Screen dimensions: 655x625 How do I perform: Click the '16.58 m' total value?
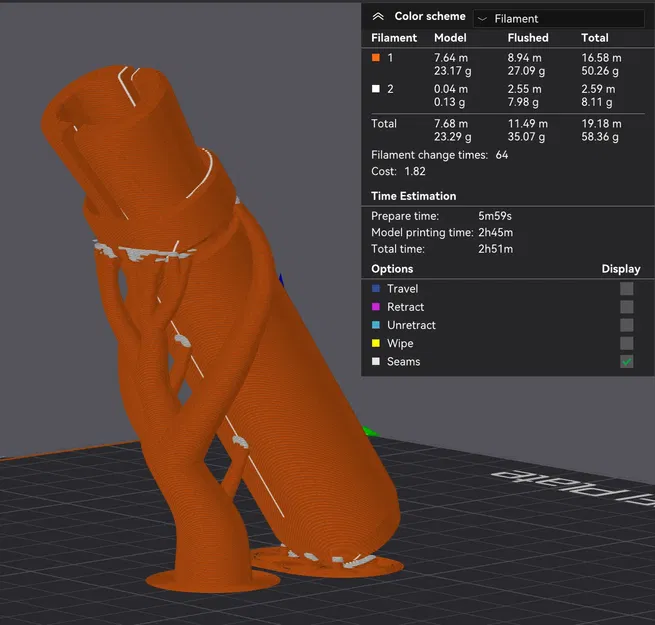tap(601, 58)
